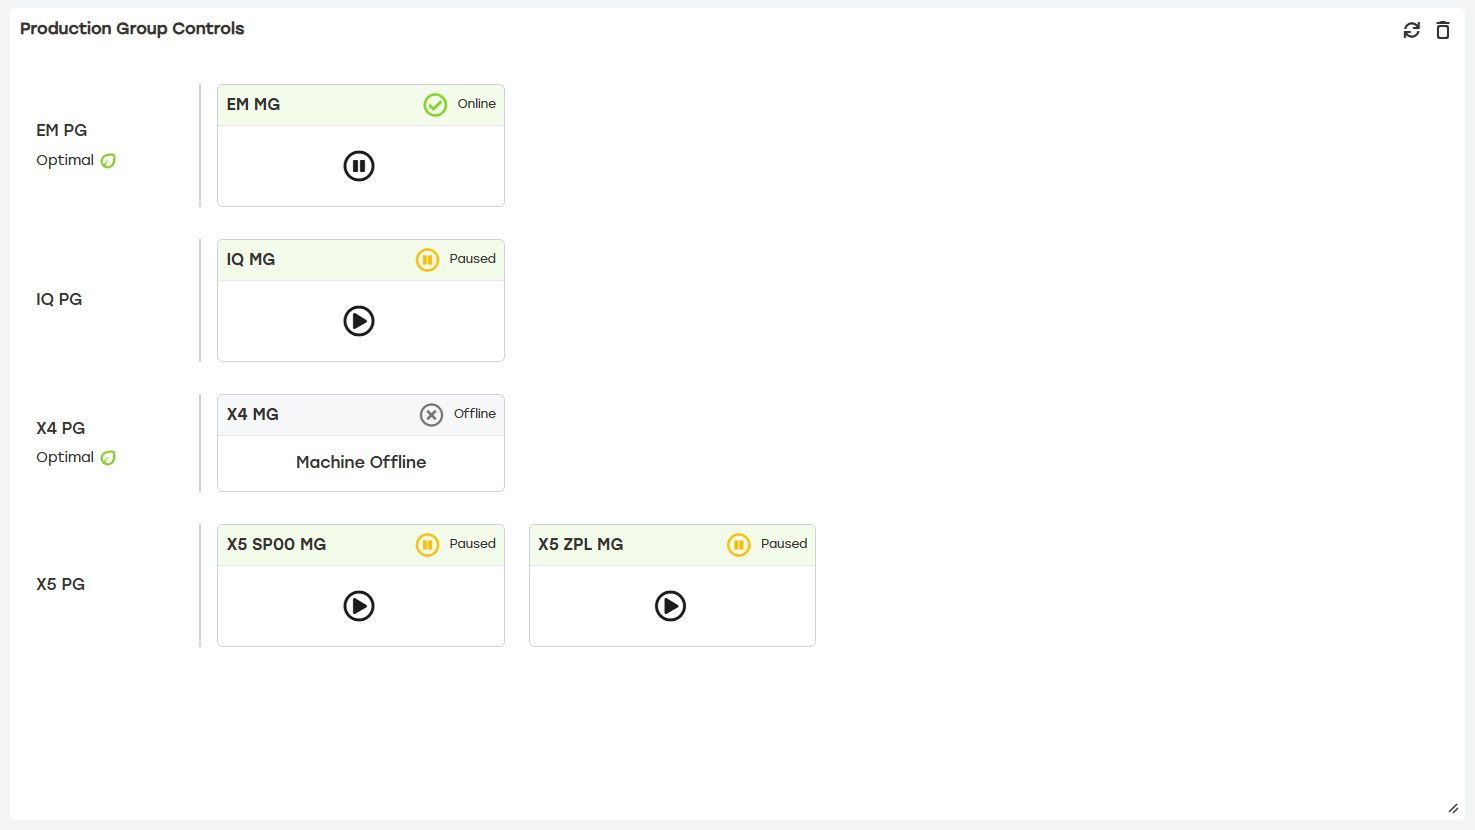This screenshot has width=1475, height=830.
Task: Click the X5 PG group label
Action: click(x=60, y=584)
